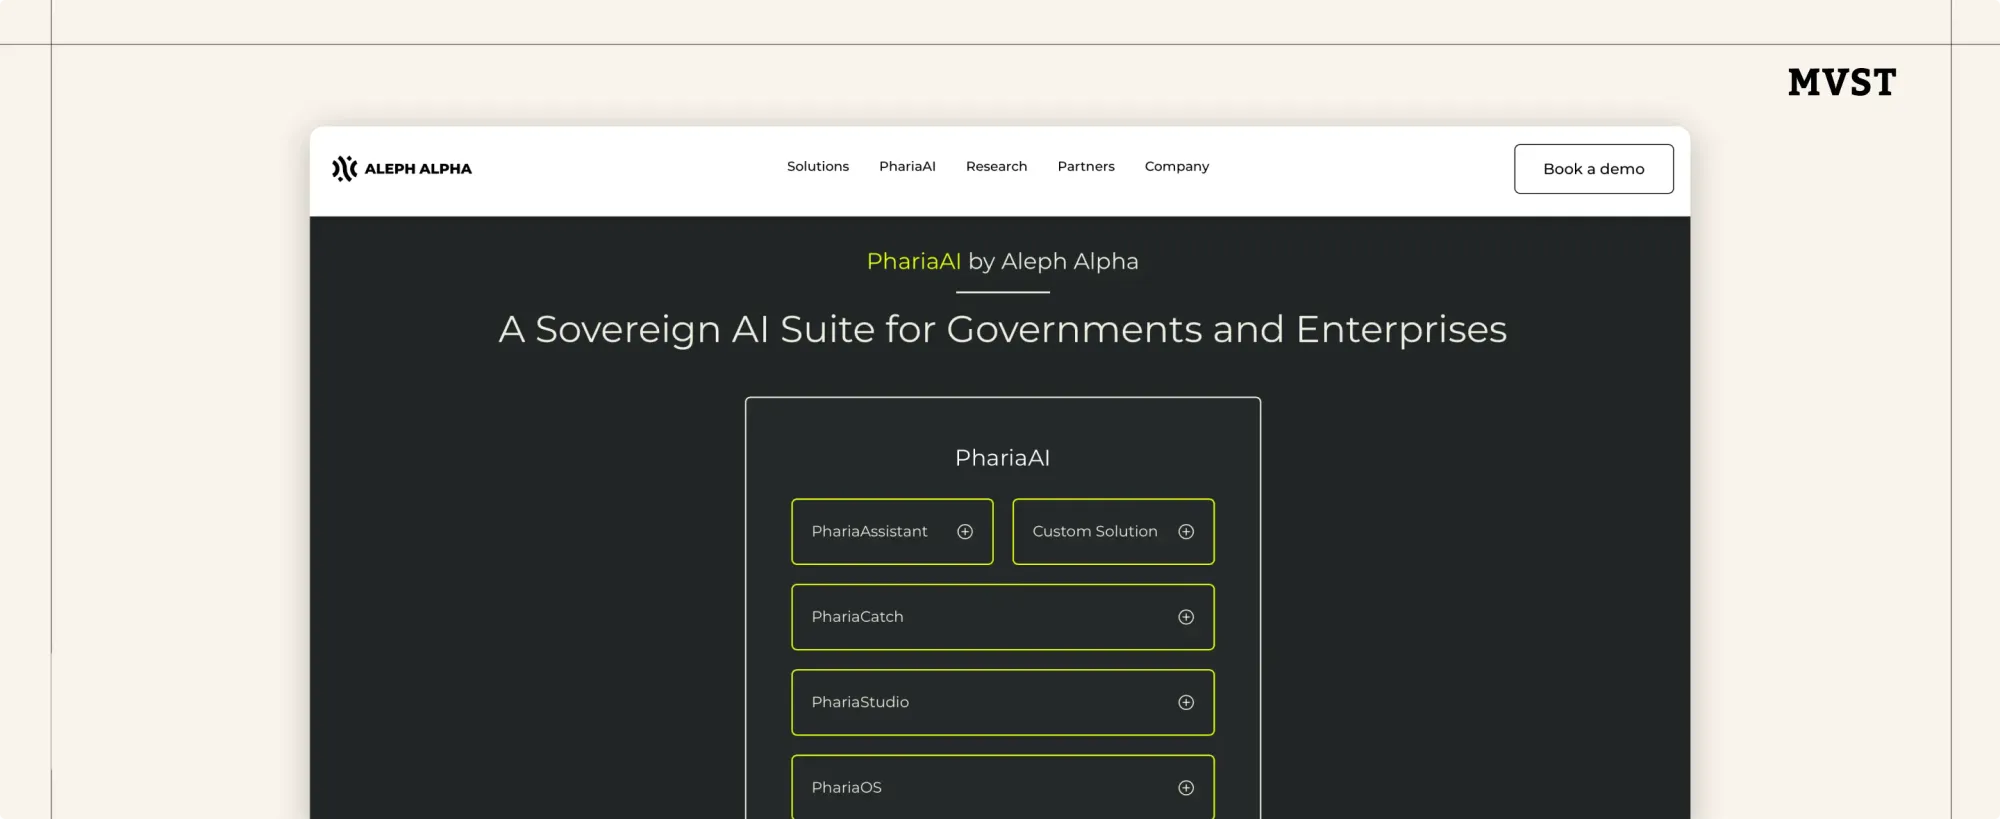Click the Book a demo button
The width and height of the screenshot is (2000, 819).
coord(1593,169)
